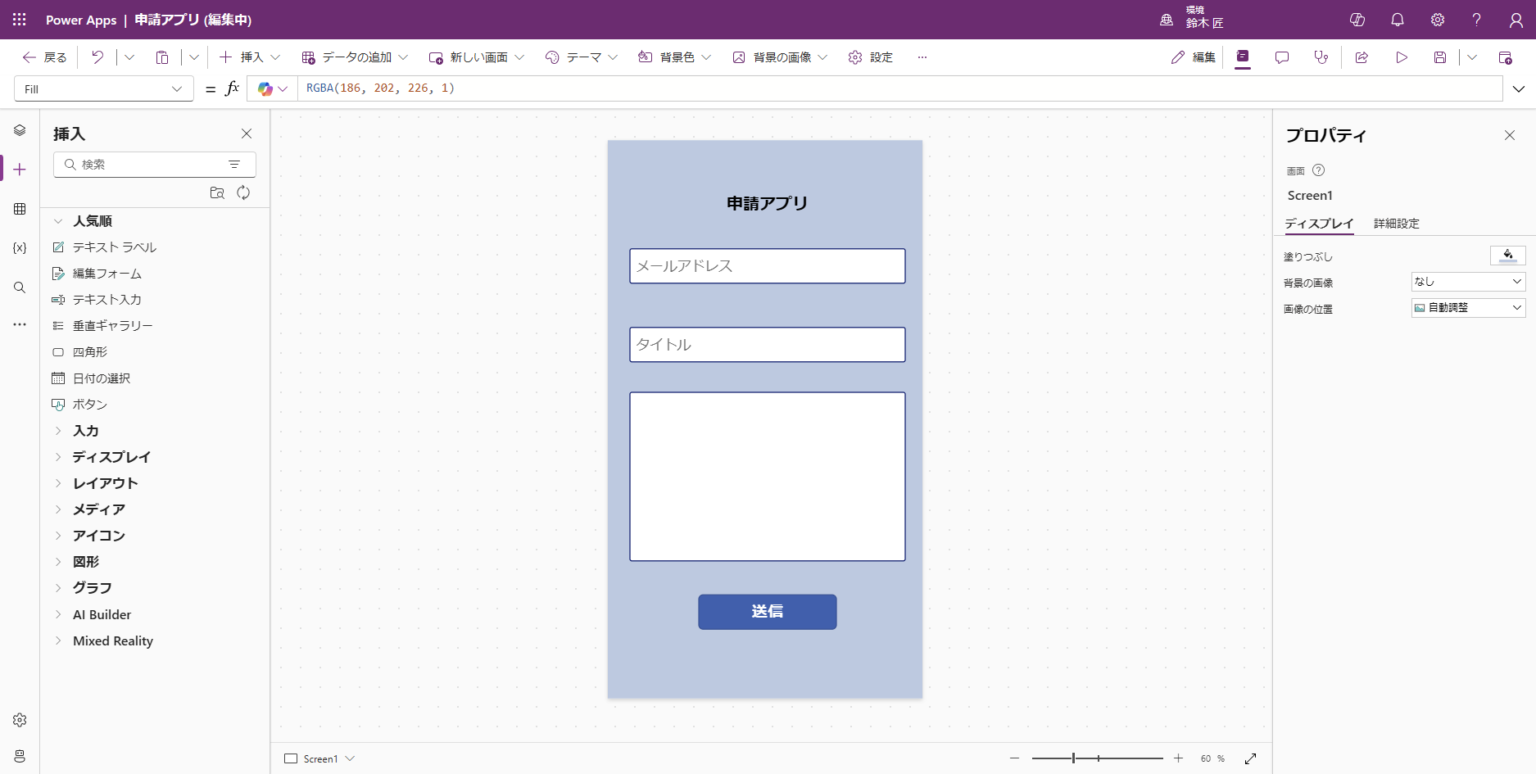The height and width of the screenshot is (774, 1536).
Task: Open the 背景の画像 dropdown in properties
Action: pos(1467,281)
